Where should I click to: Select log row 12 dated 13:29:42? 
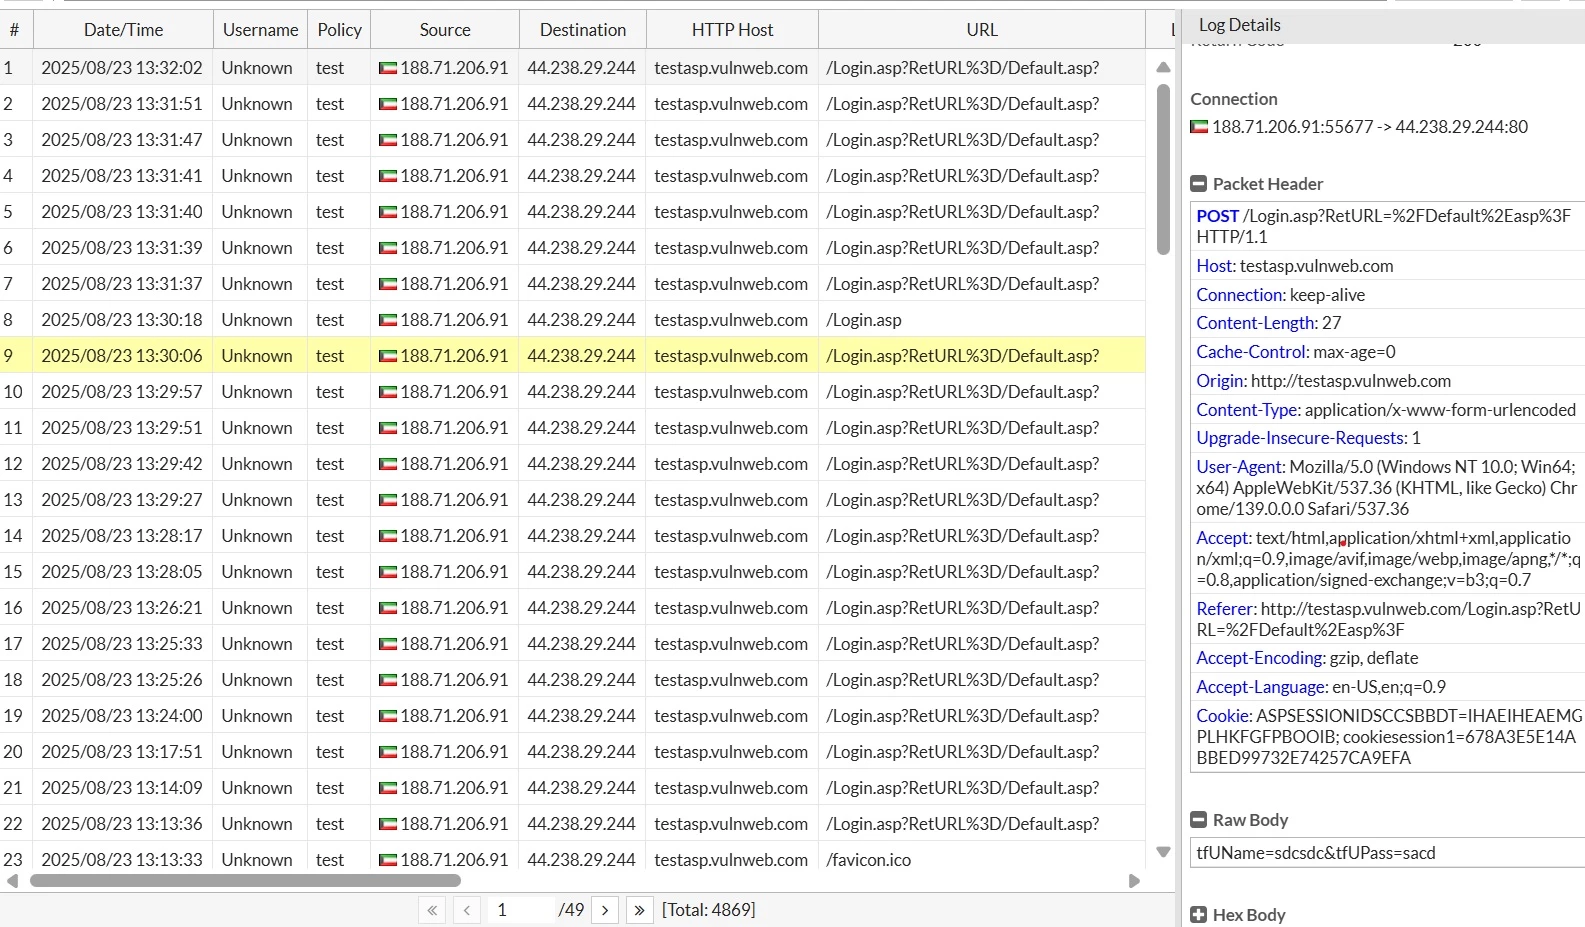tap(572, 464)
